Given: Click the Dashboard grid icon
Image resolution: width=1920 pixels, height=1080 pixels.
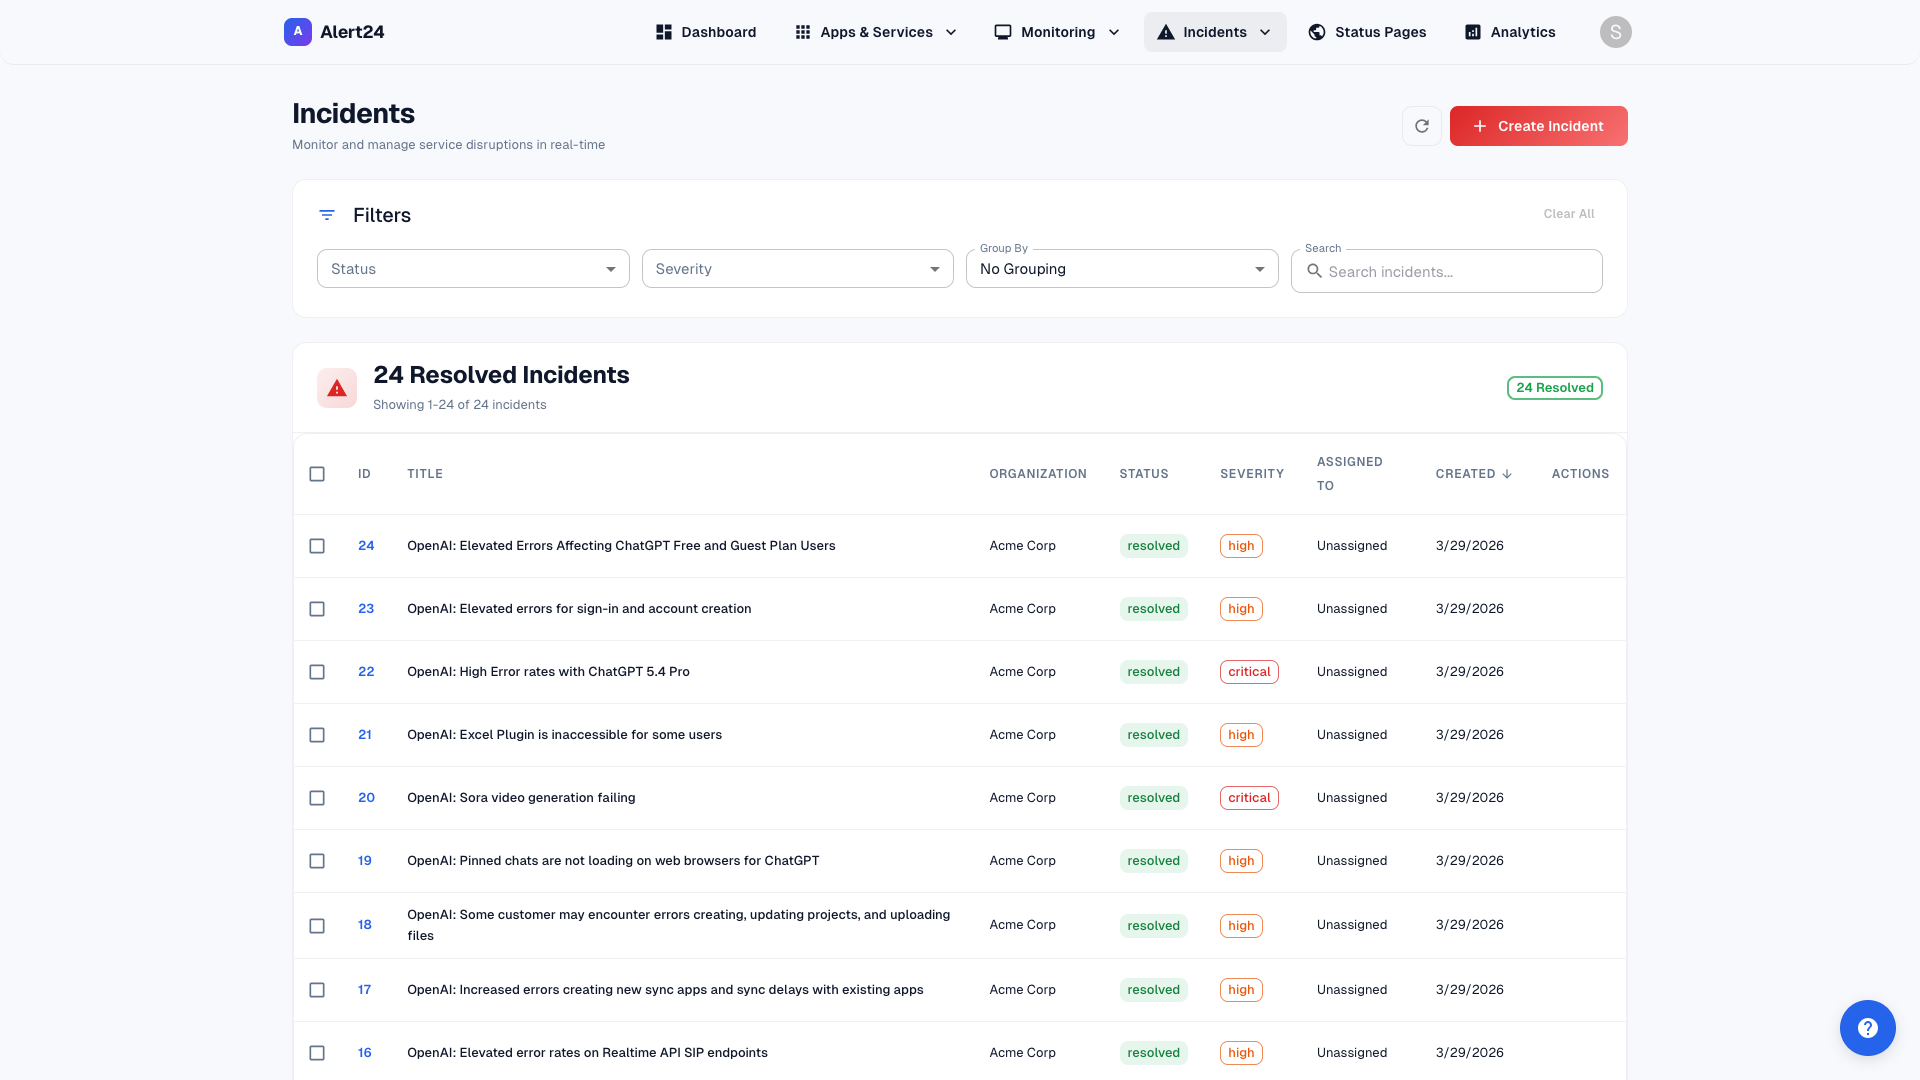Looking at the screenshot, I should point(663,31).
